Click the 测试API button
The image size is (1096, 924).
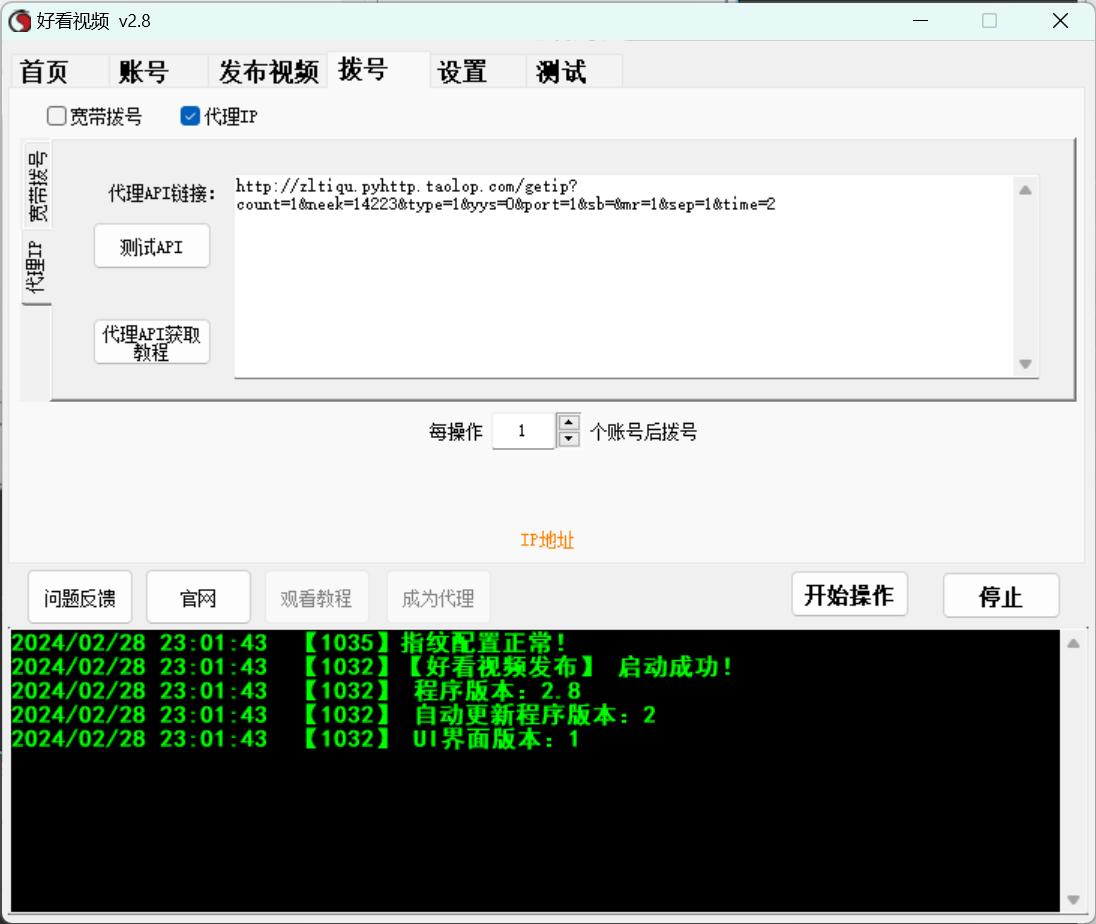(x=152, y=246)
